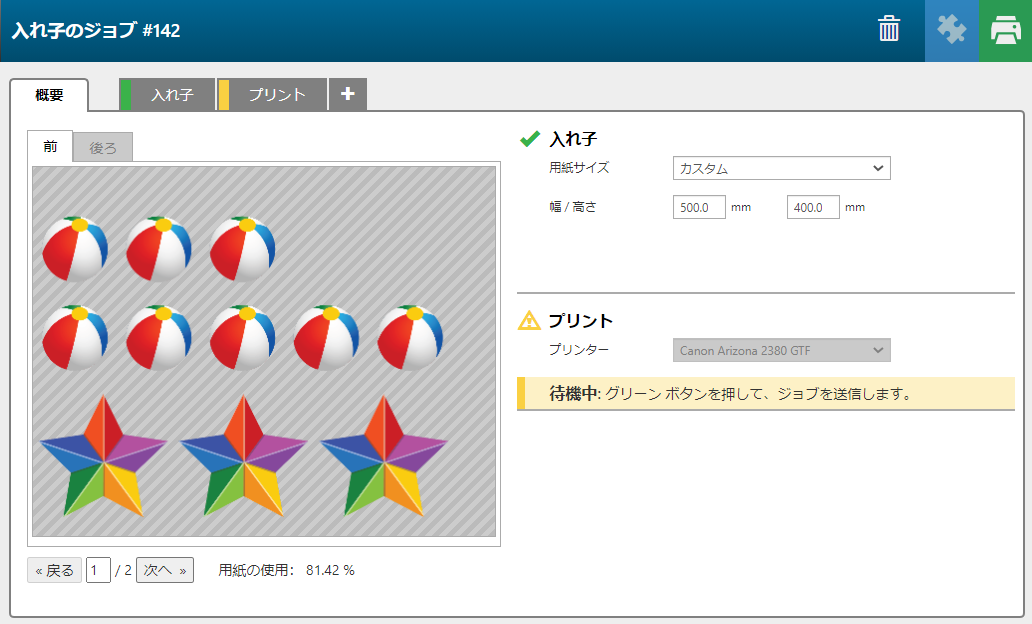Click the « 戻る previous page button

(x=54, y=571)
